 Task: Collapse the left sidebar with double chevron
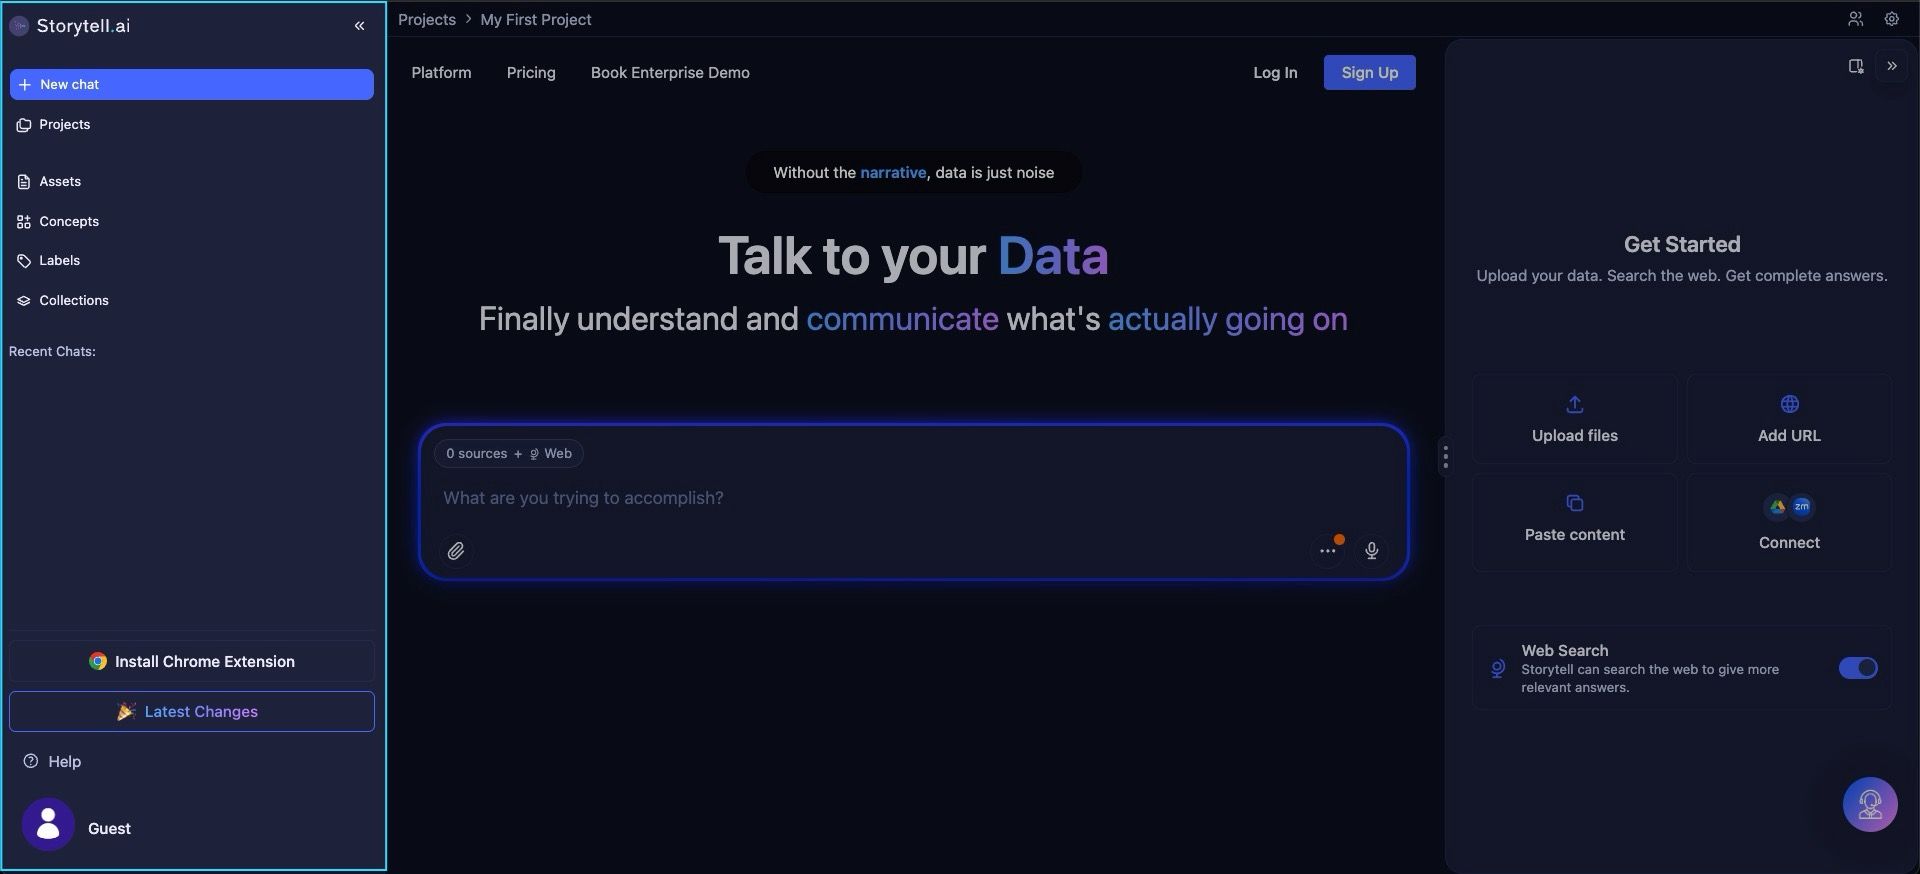(359, 26)
